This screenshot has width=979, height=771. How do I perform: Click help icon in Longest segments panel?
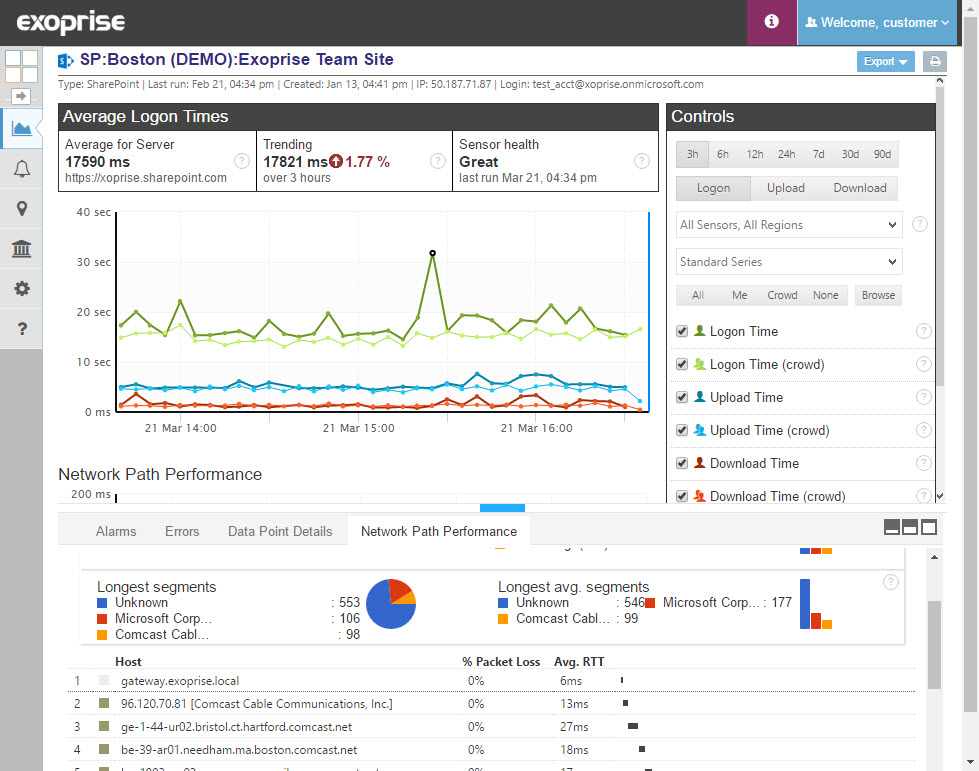coord(891,582)
